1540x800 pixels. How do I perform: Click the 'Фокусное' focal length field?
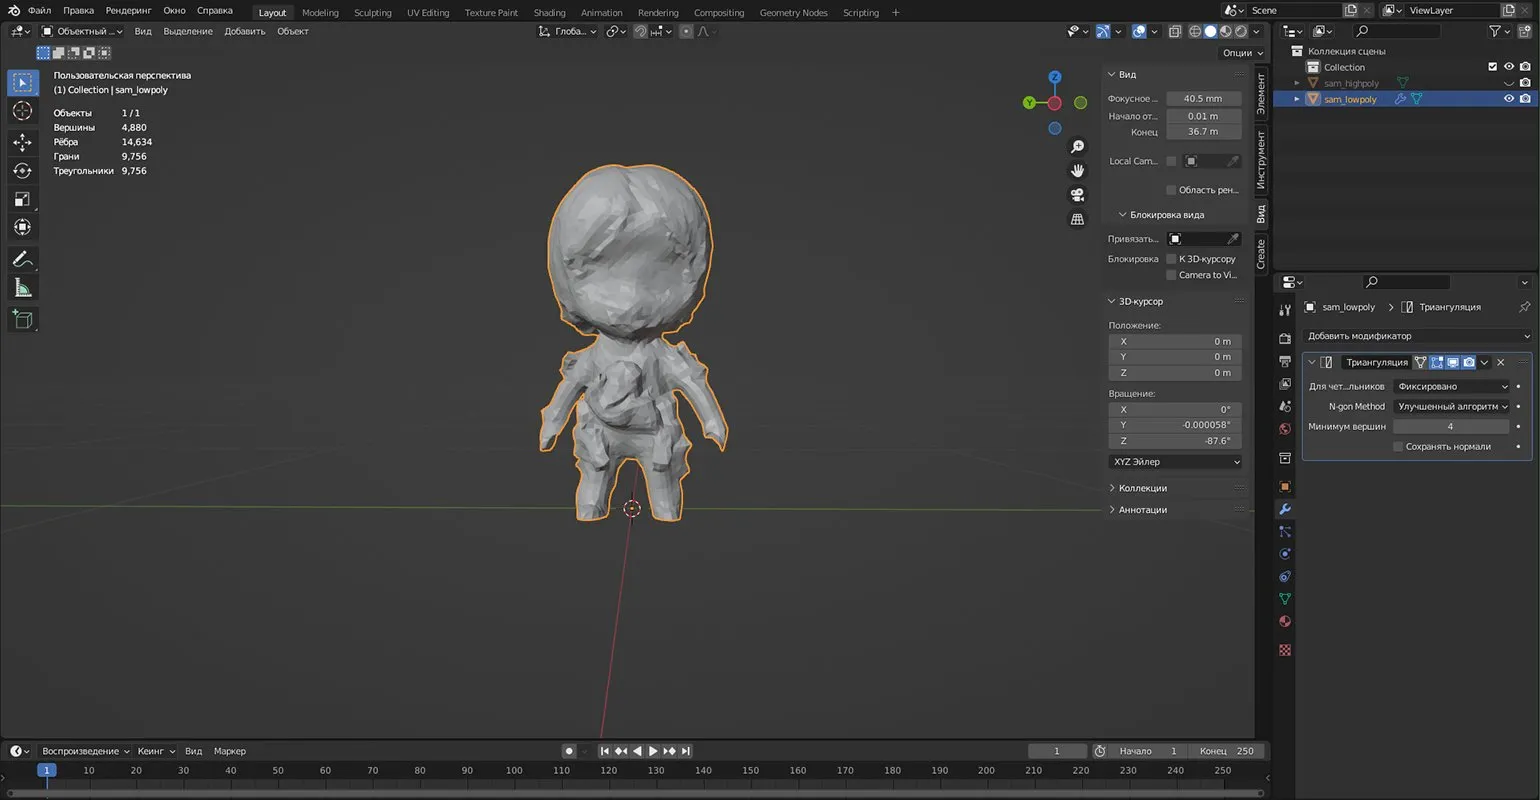coord(1203,99)
